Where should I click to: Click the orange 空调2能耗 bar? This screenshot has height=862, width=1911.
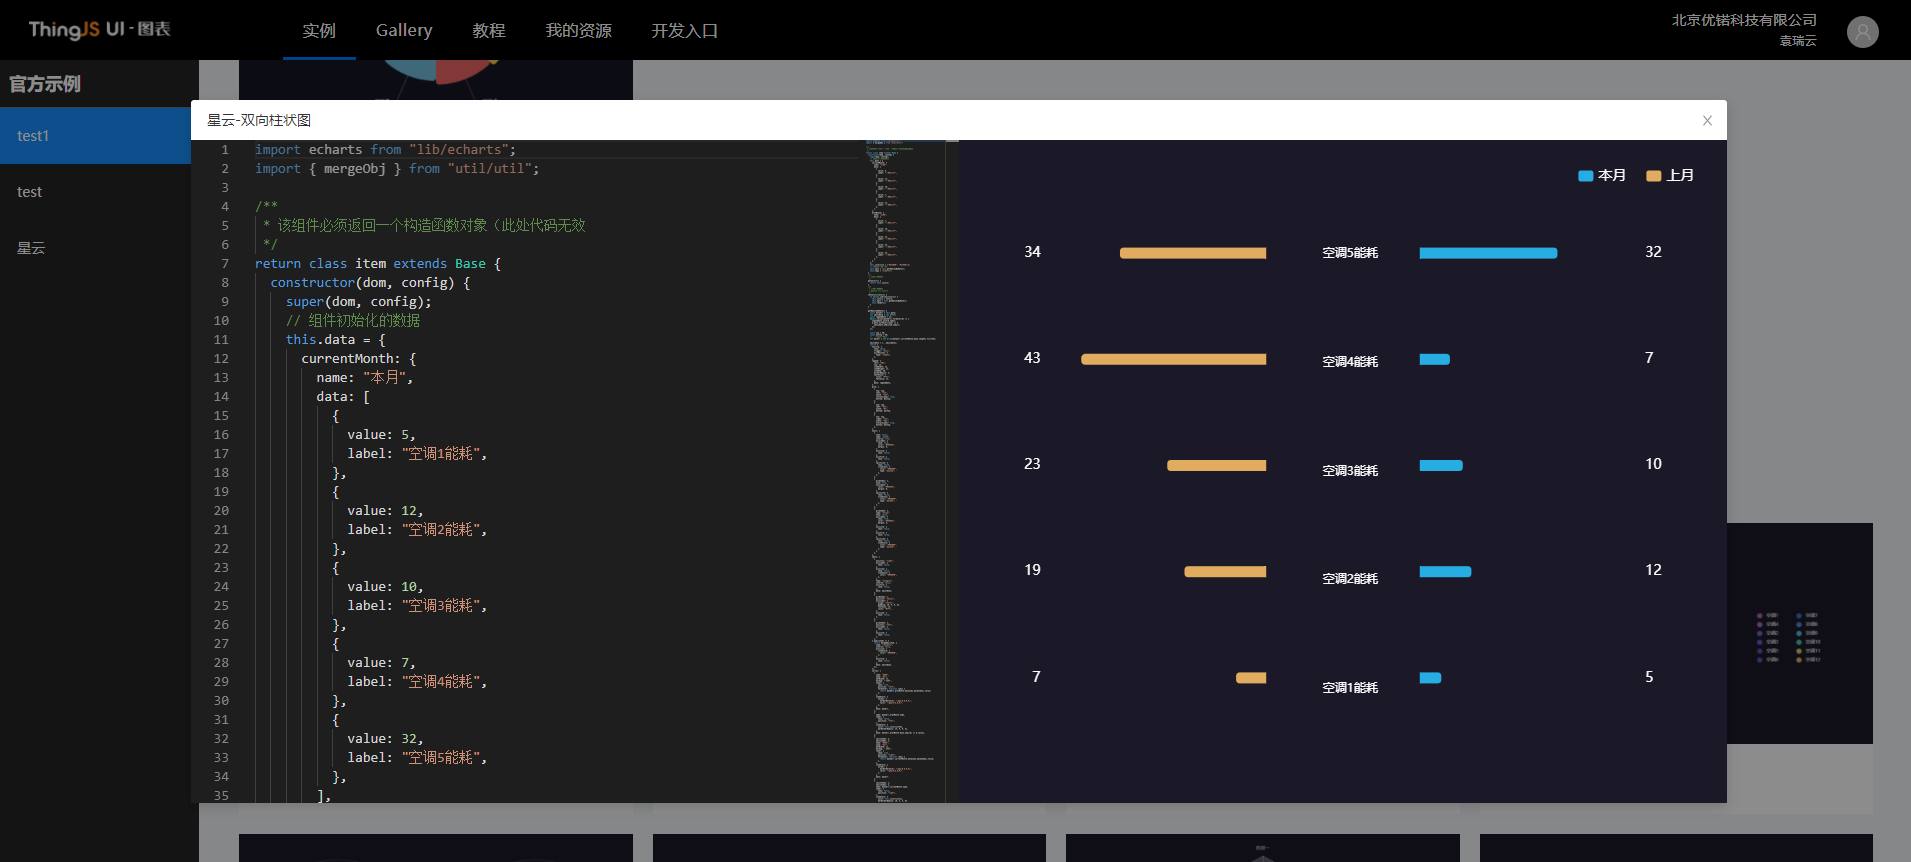[x=1225, y=572]
